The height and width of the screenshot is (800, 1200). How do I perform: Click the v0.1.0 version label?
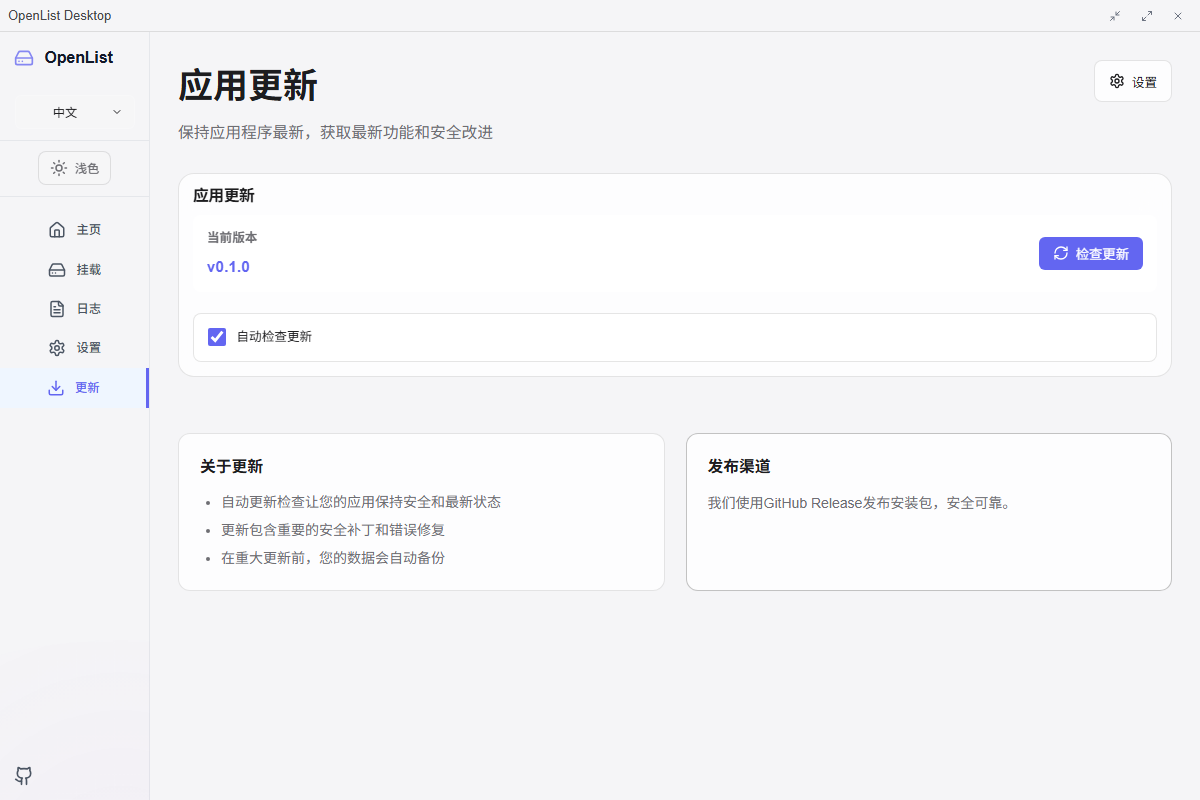click(x=228, y=266)
